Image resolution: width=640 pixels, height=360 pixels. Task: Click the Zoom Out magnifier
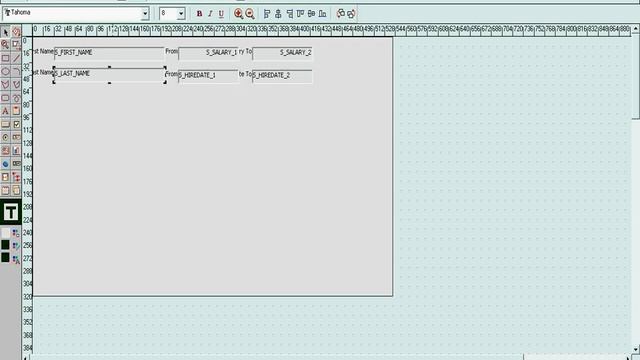(250, 14)
